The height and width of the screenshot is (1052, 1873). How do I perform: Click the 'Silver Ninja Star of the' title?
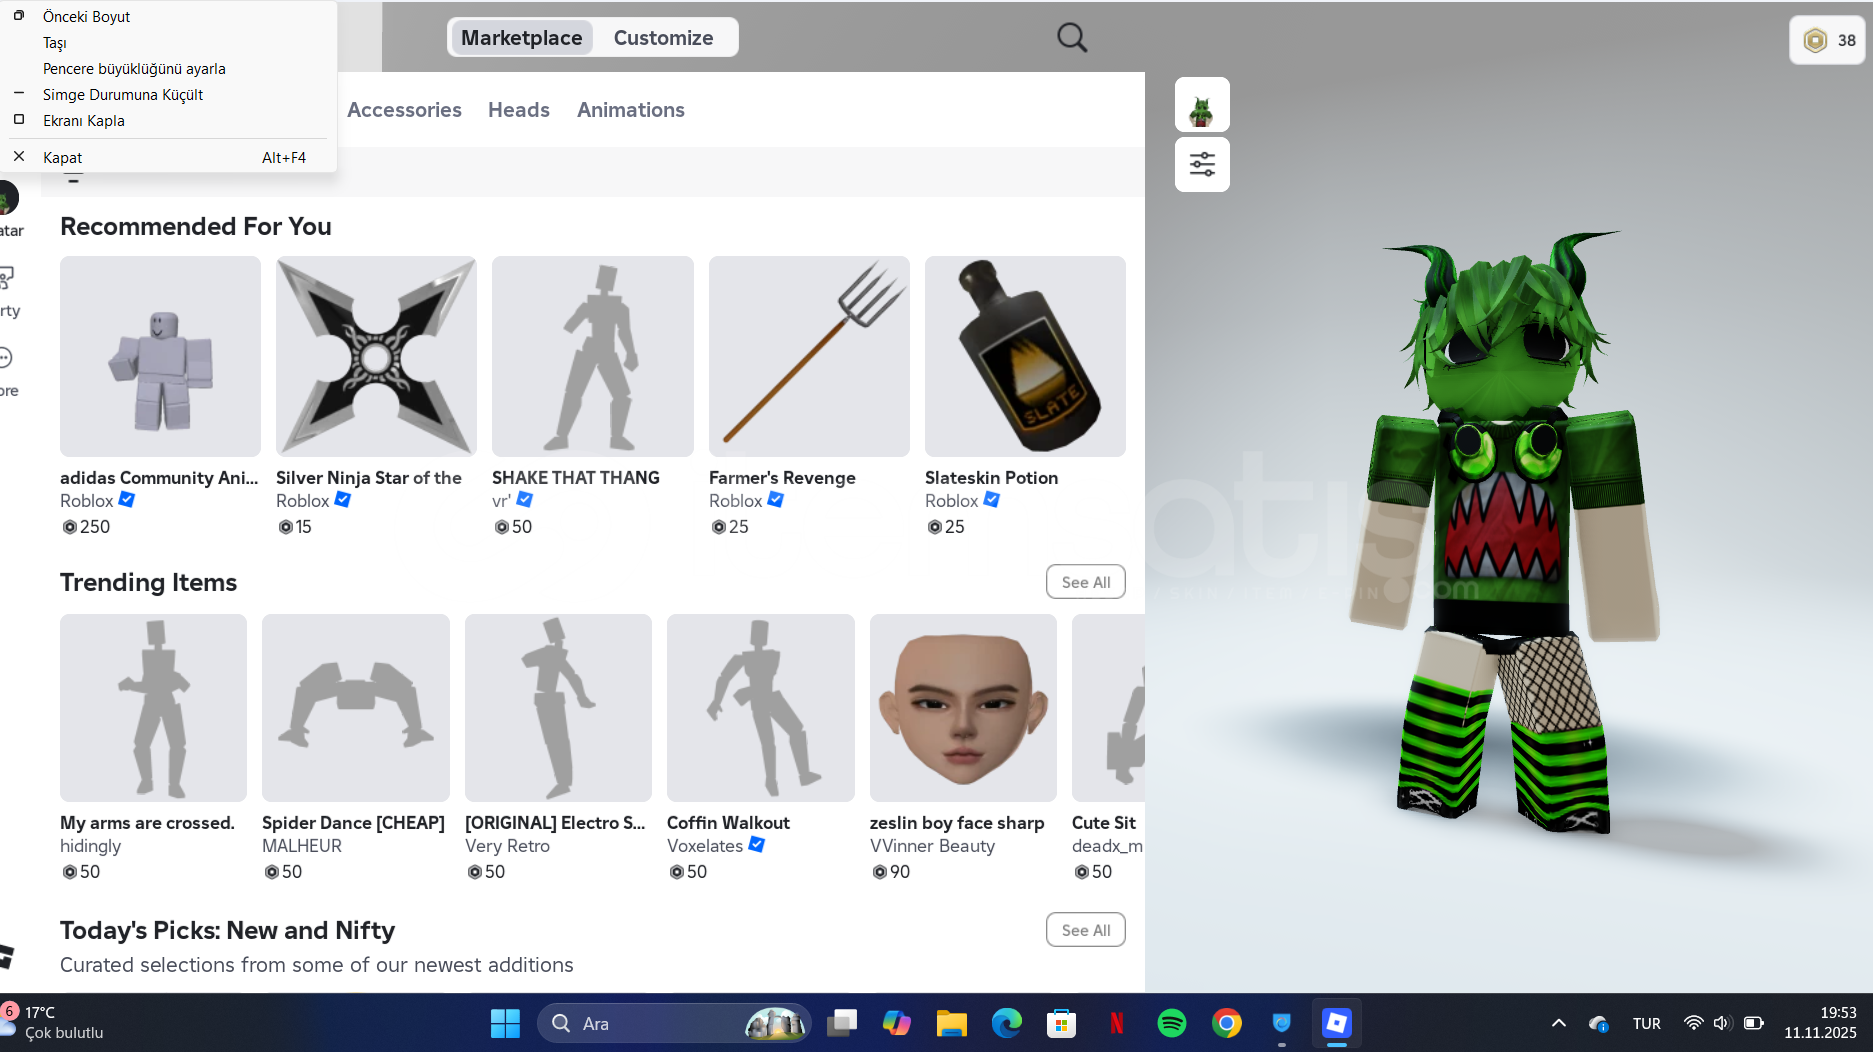point(369,478)
